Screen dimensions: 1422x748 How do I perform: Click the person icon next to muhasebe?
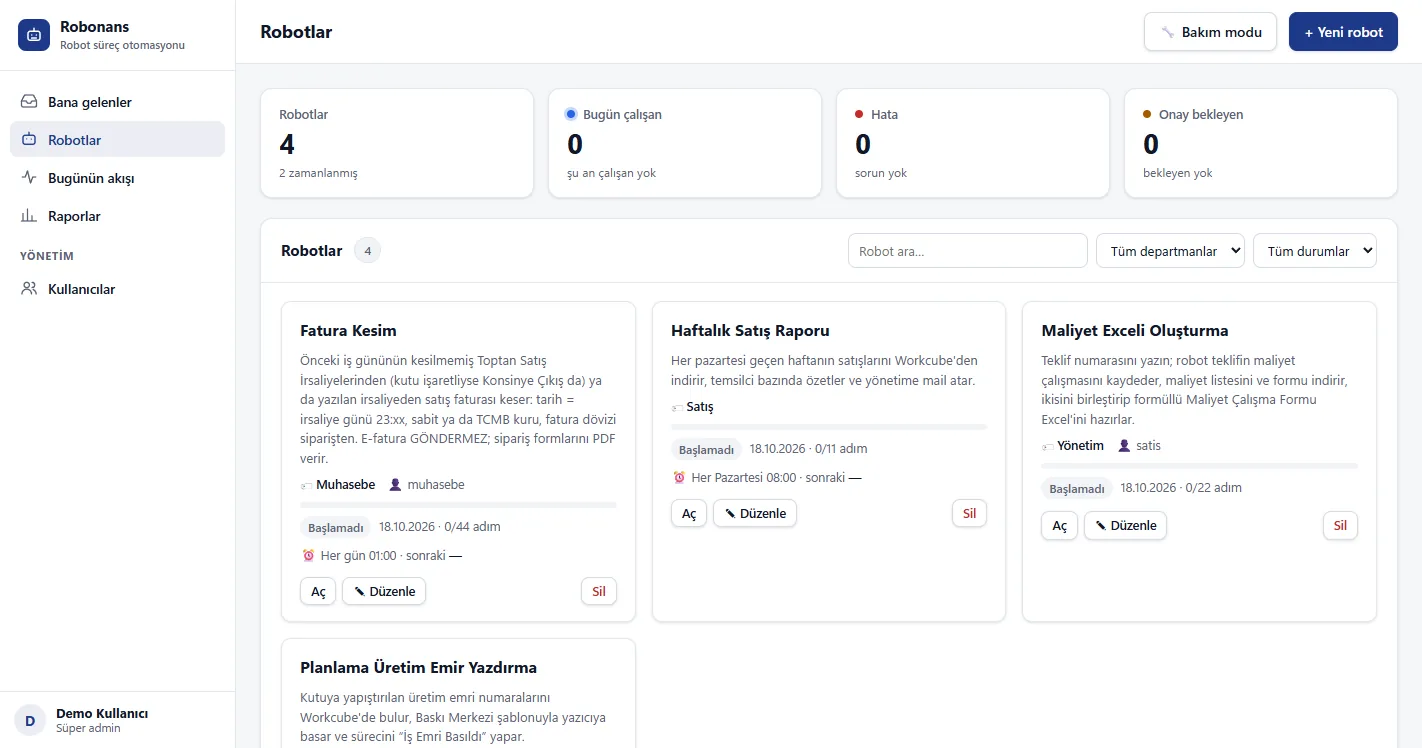(395, 485)
